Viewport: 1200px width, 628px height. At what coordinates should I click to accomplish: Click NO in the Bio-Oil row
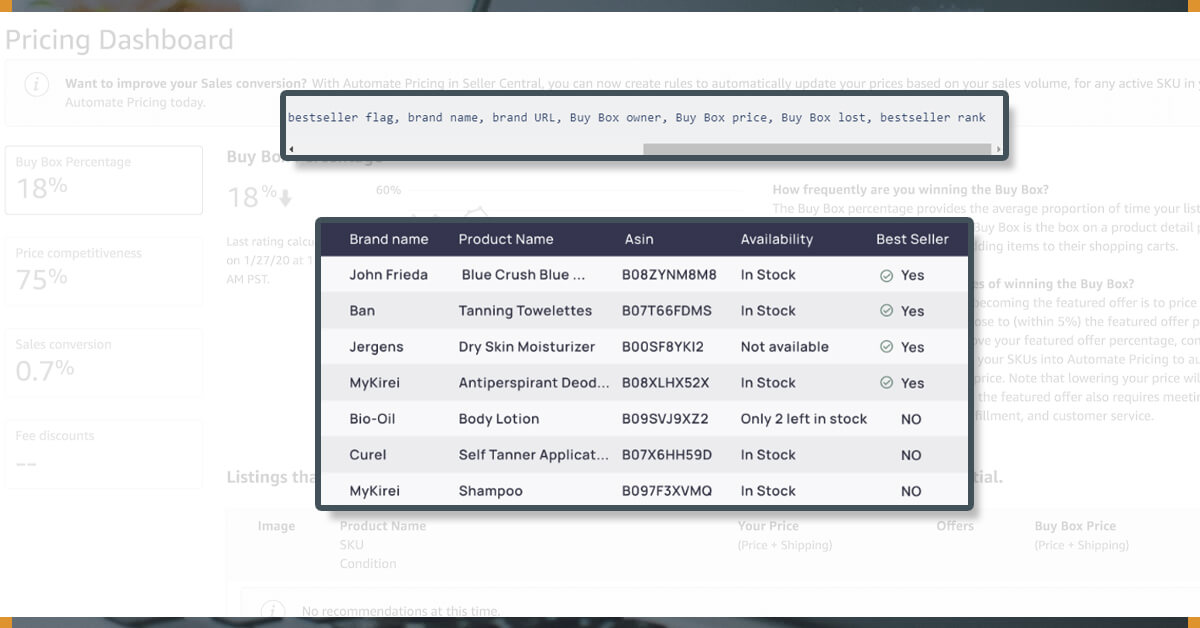[x=911, y=419]
